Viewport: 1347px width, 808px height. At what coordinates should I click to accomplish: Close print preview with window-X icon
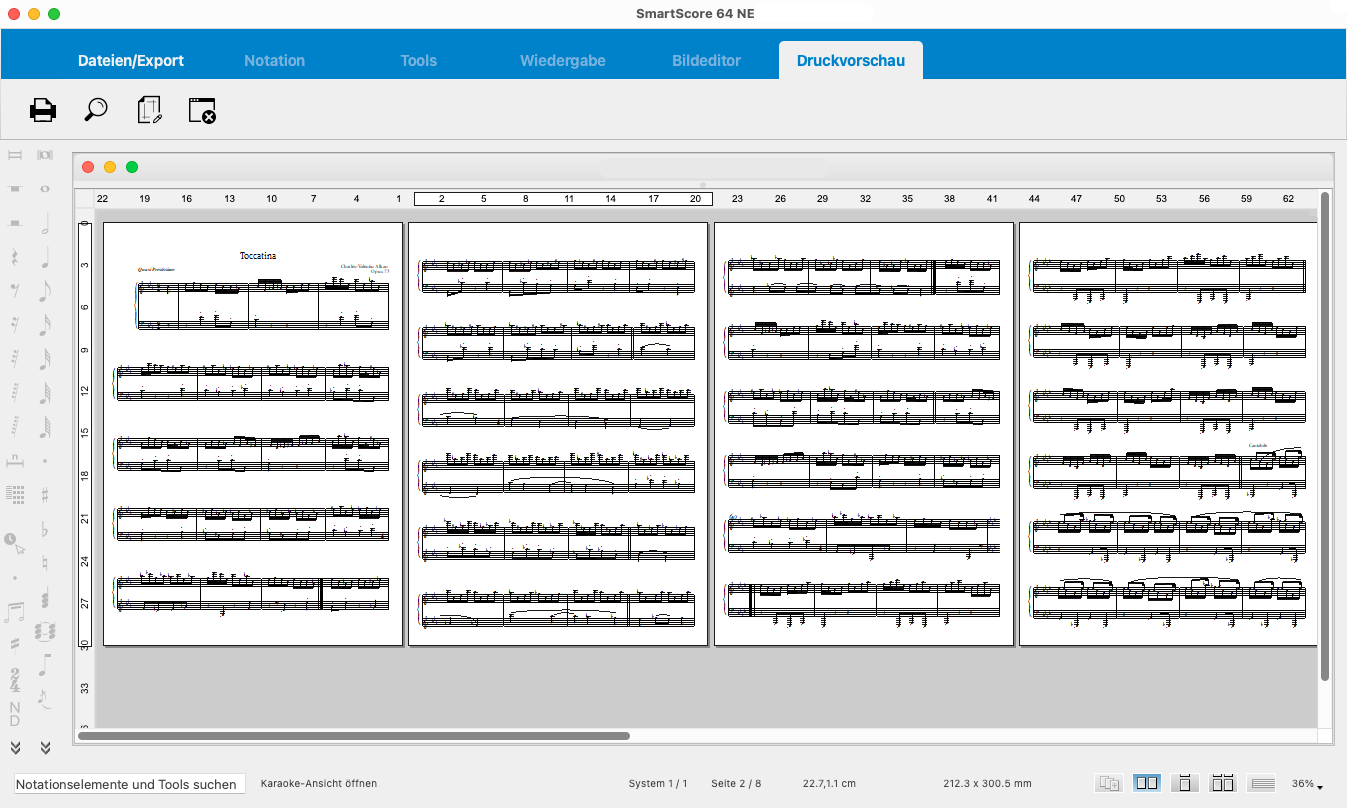pyautogui.click(x=202, y=110)
